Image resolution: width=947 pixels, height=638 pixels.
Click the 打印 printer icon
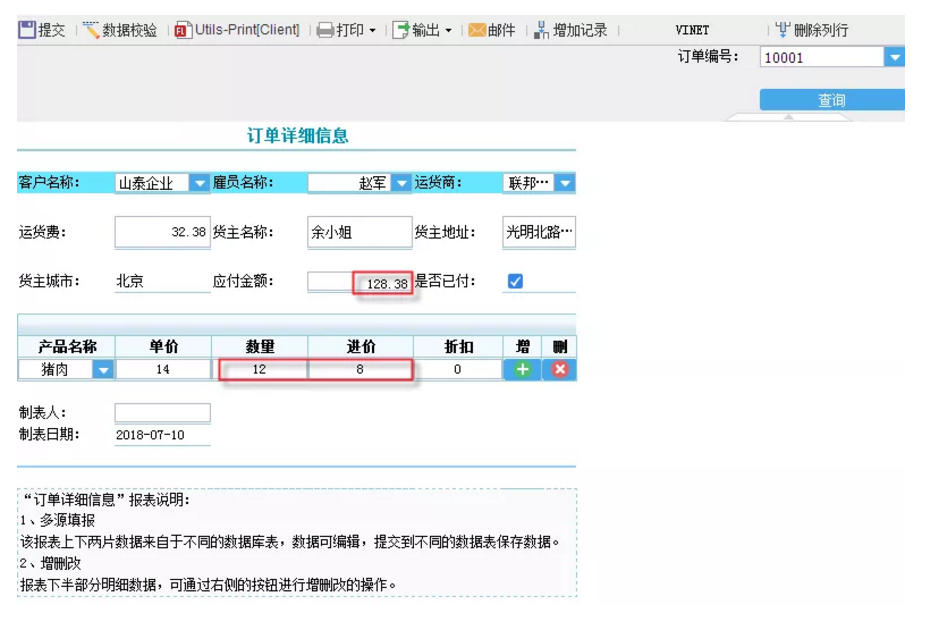coord(325,30)
